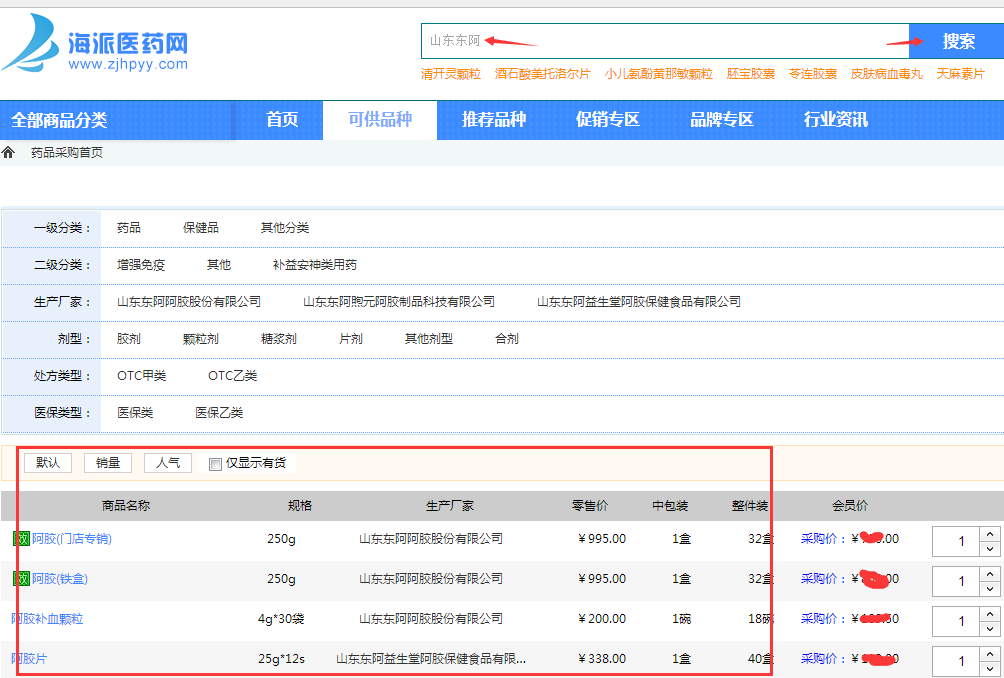Increase quantity for 阿胶(门店专销) row
This screenshot has width=1004, height=678.
pos(990,533)
